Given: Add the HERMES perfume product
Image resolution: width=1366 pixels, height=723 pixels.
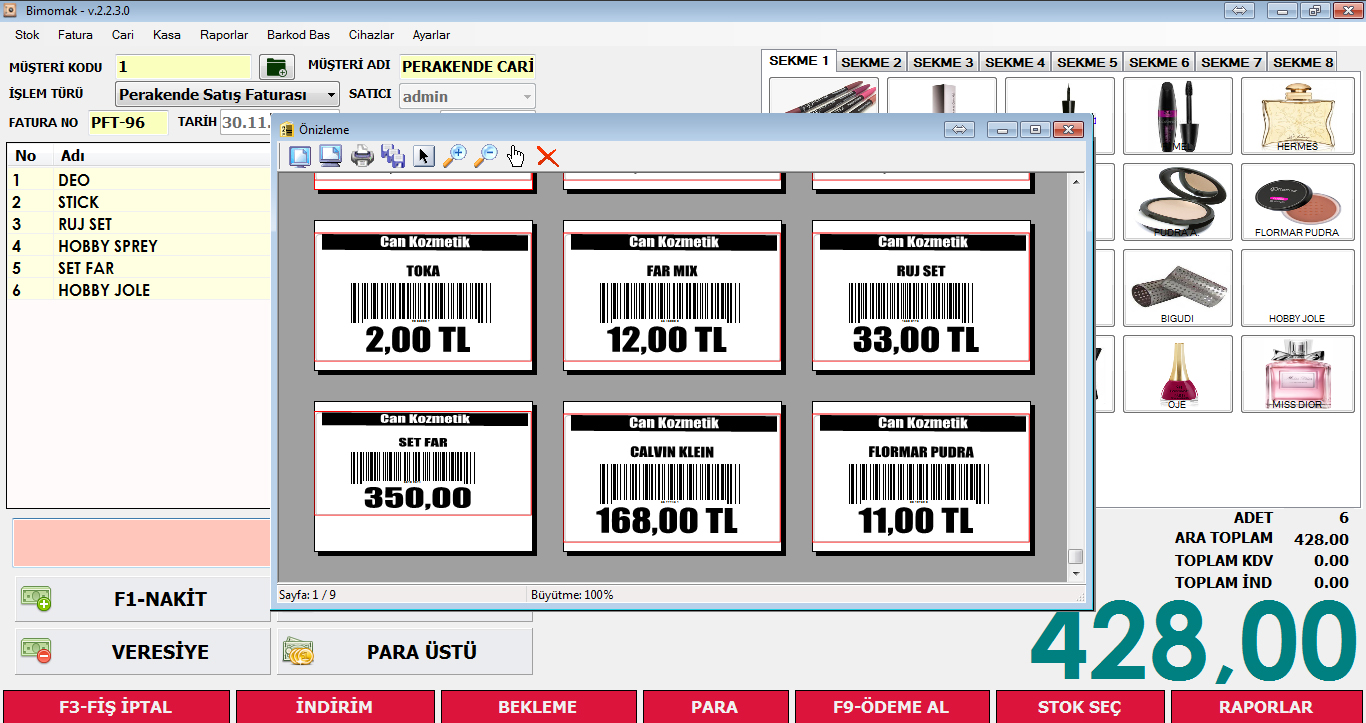Looking at the screenshot, I should tap(1297, 115).
